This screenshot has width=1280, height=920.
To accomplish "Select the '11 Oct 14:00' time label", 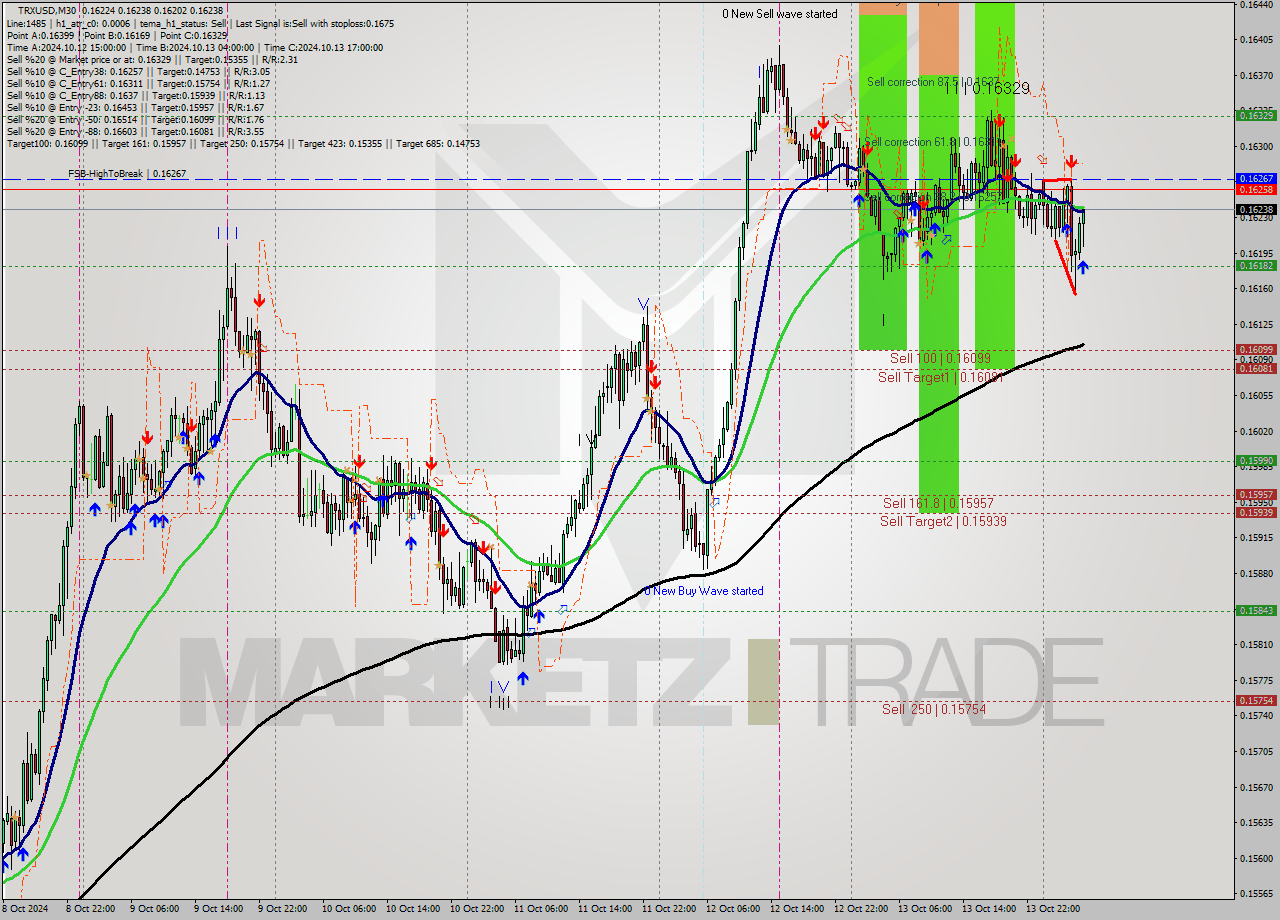I will pos(605,909).
